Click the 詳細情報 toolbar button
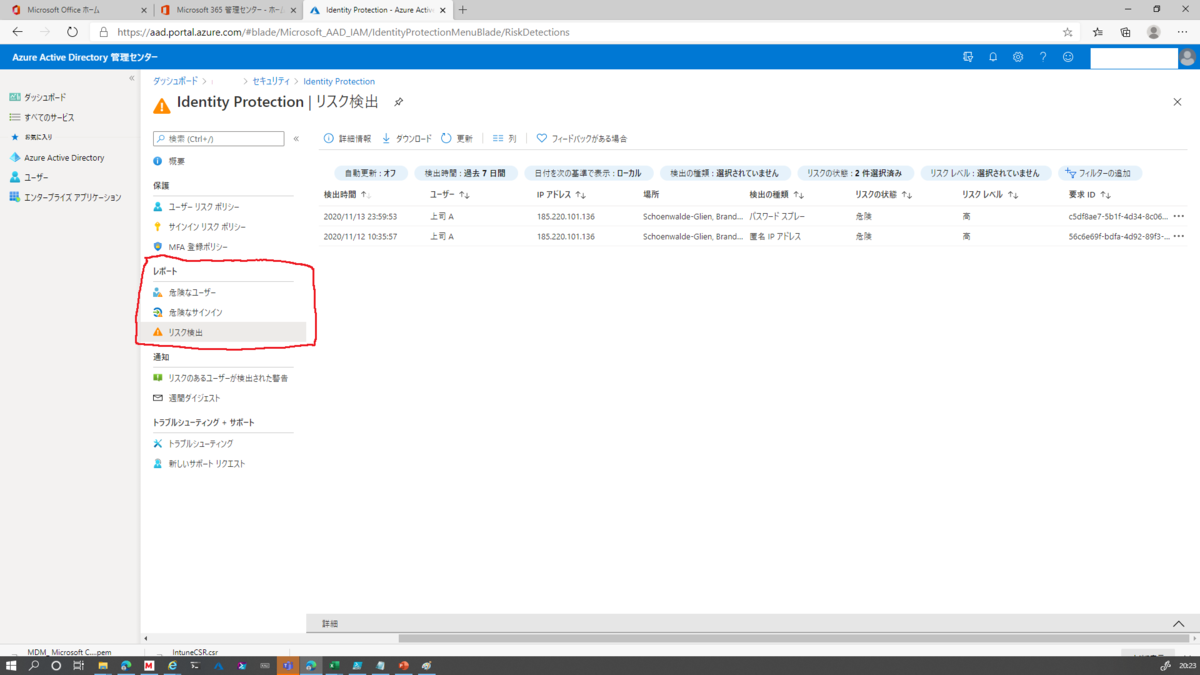Viewport: 1200px width, 675px height. 347,139
